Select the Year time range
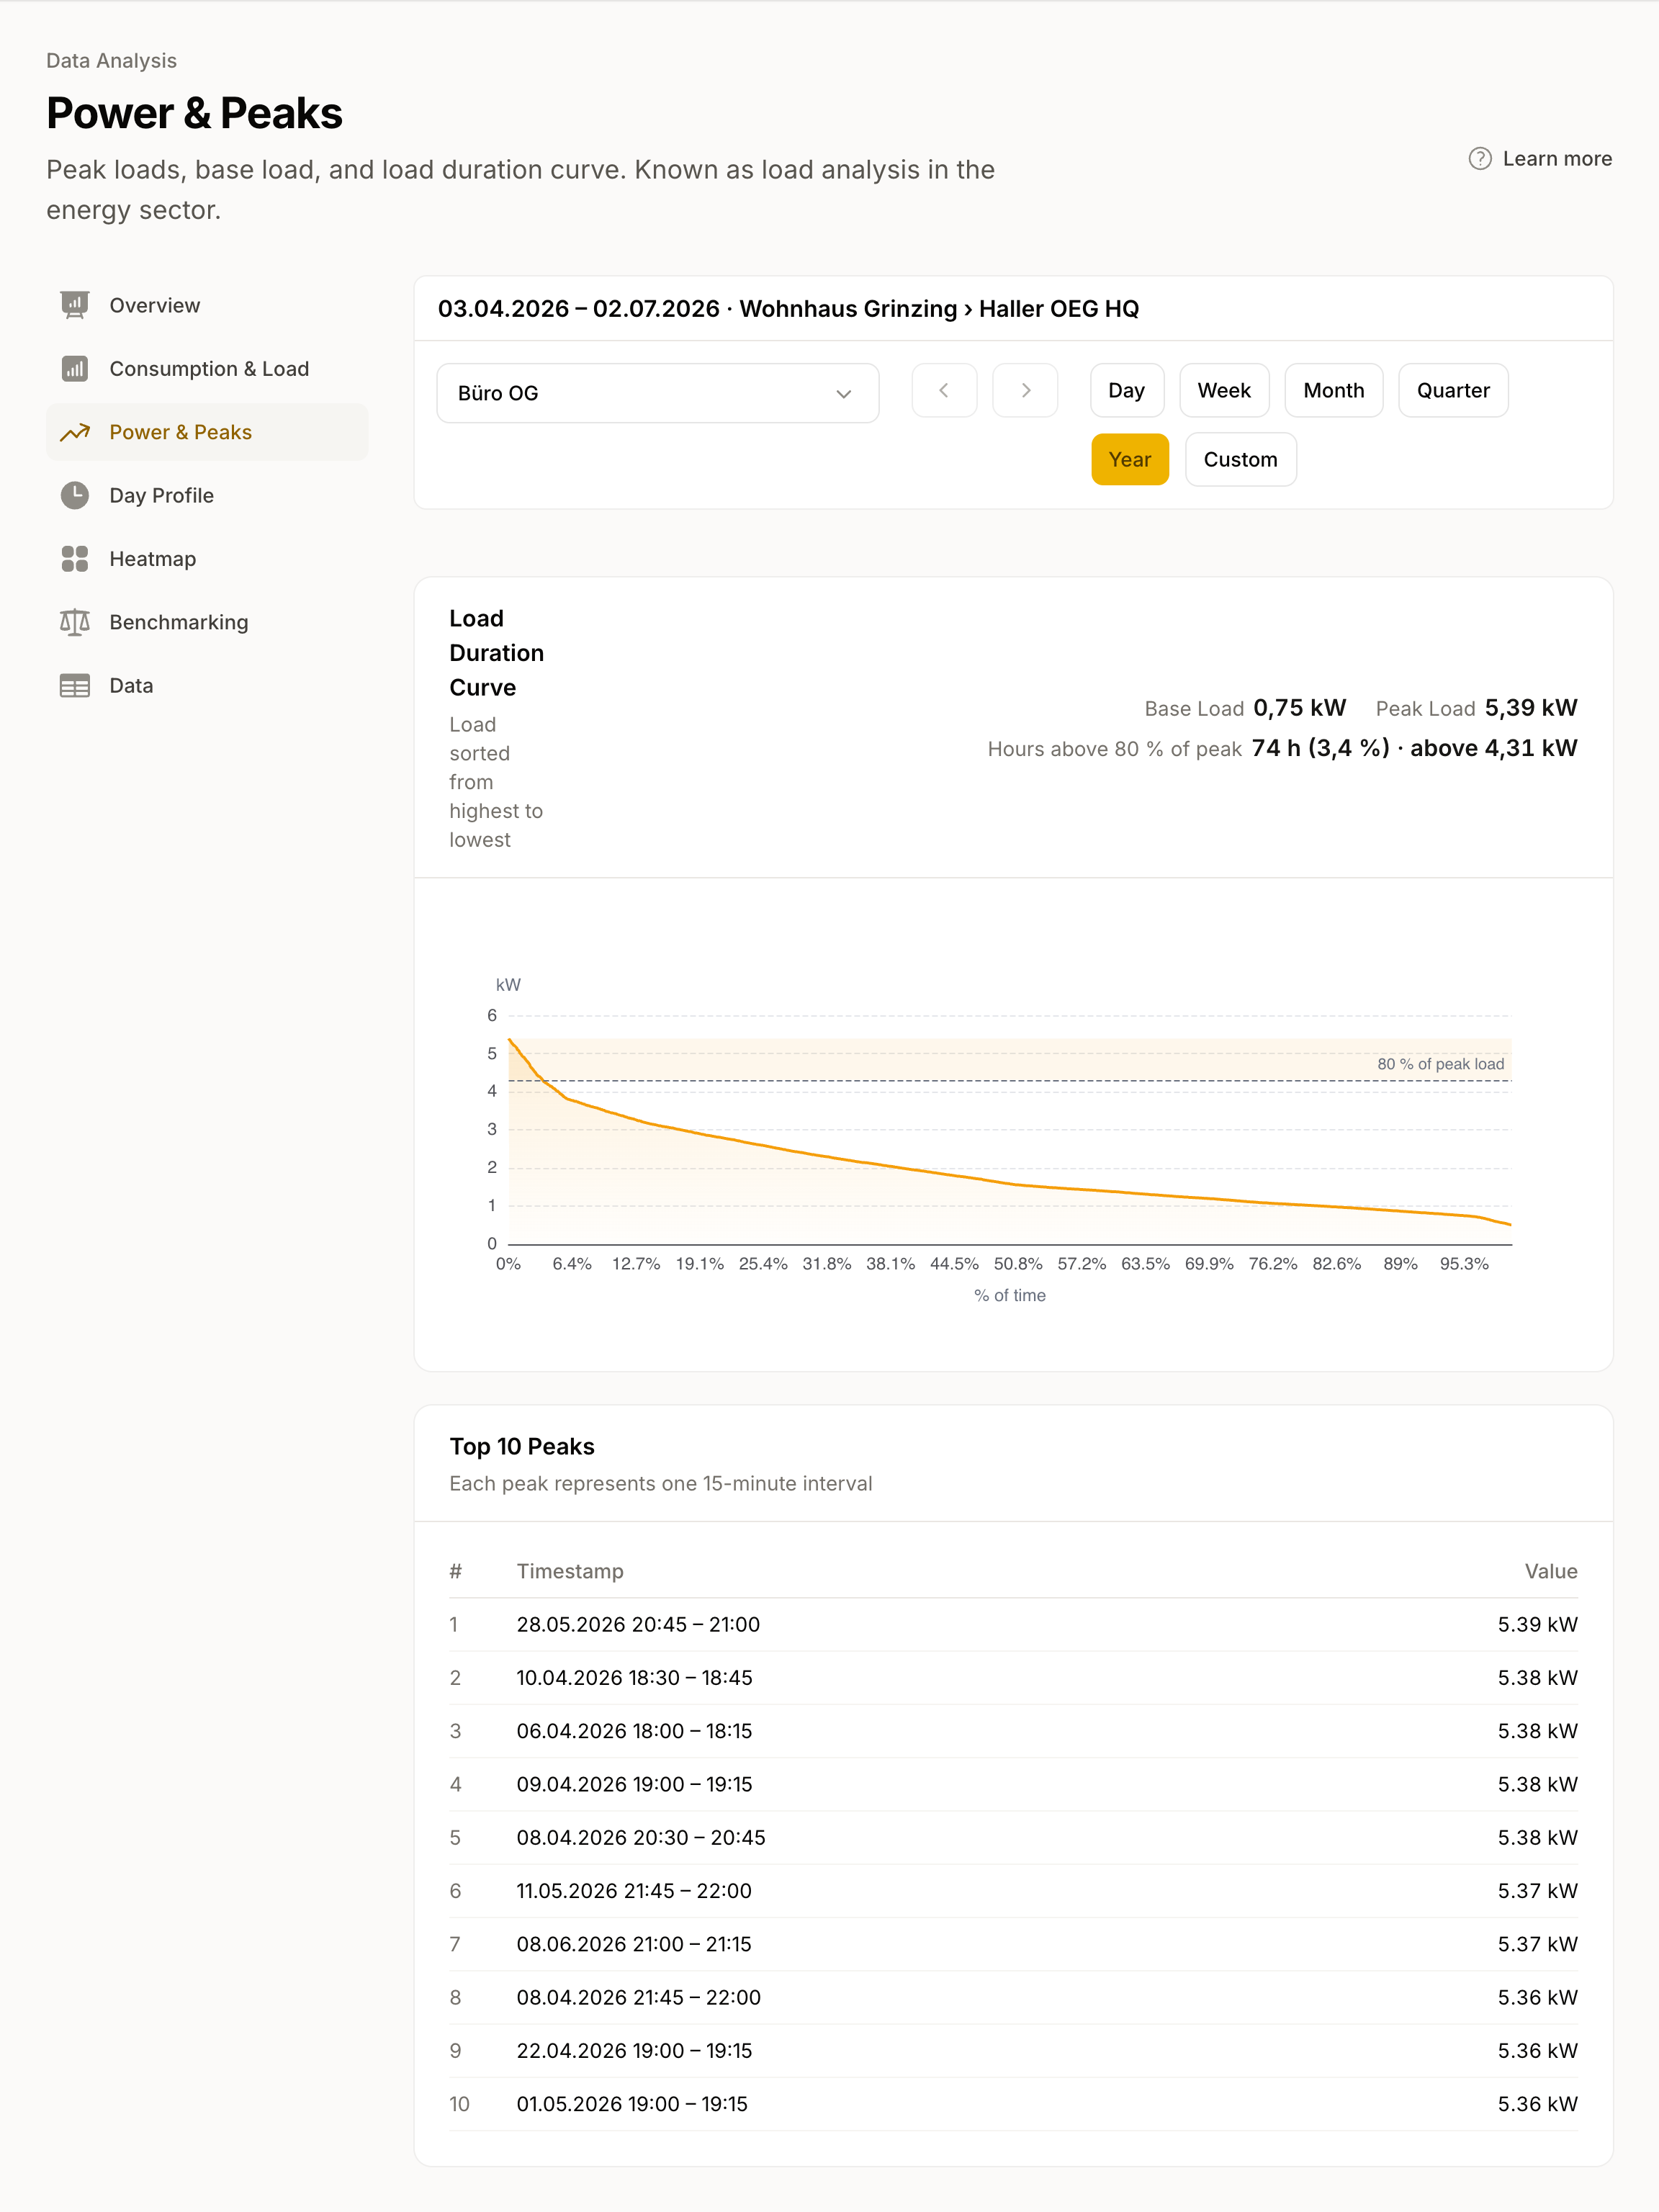This screenshot has height=2212, width=1659. click(1130, 459)
